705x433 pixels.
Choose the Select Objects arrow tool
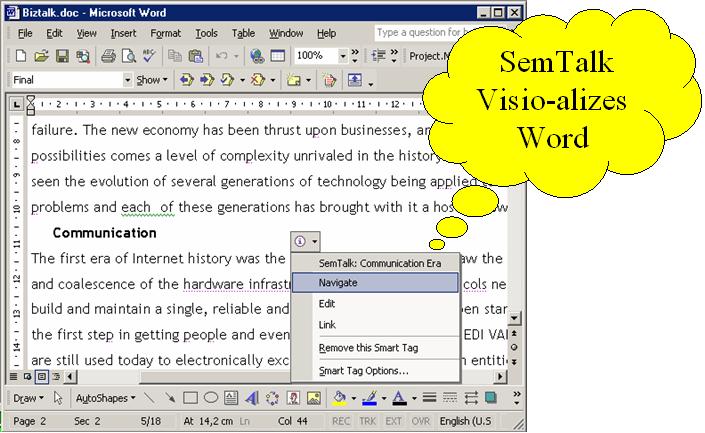(58, 398)
